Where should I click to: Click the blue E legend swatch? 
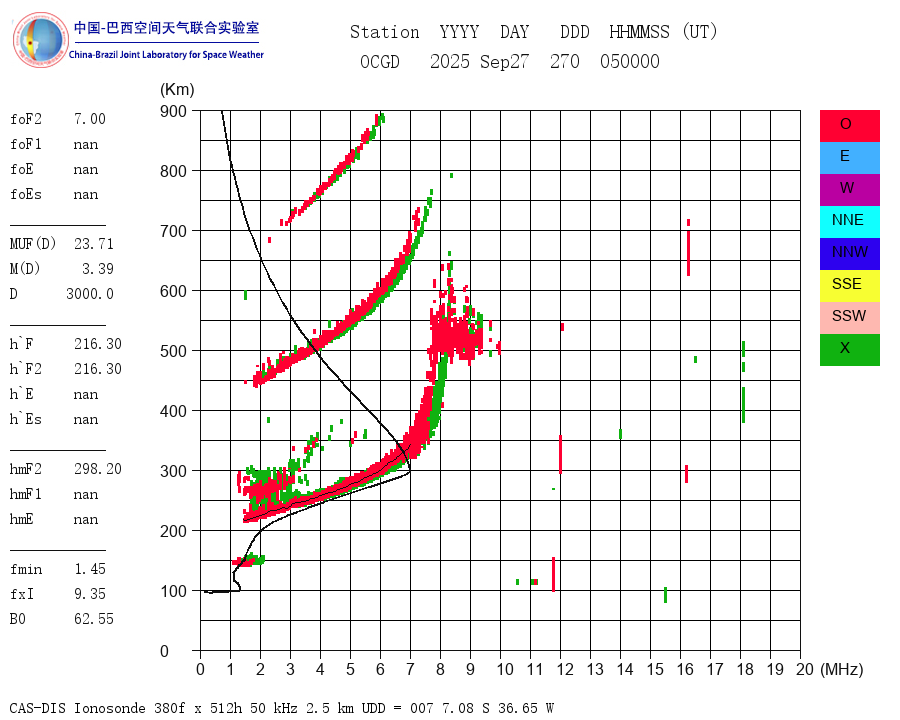[849, 158]
